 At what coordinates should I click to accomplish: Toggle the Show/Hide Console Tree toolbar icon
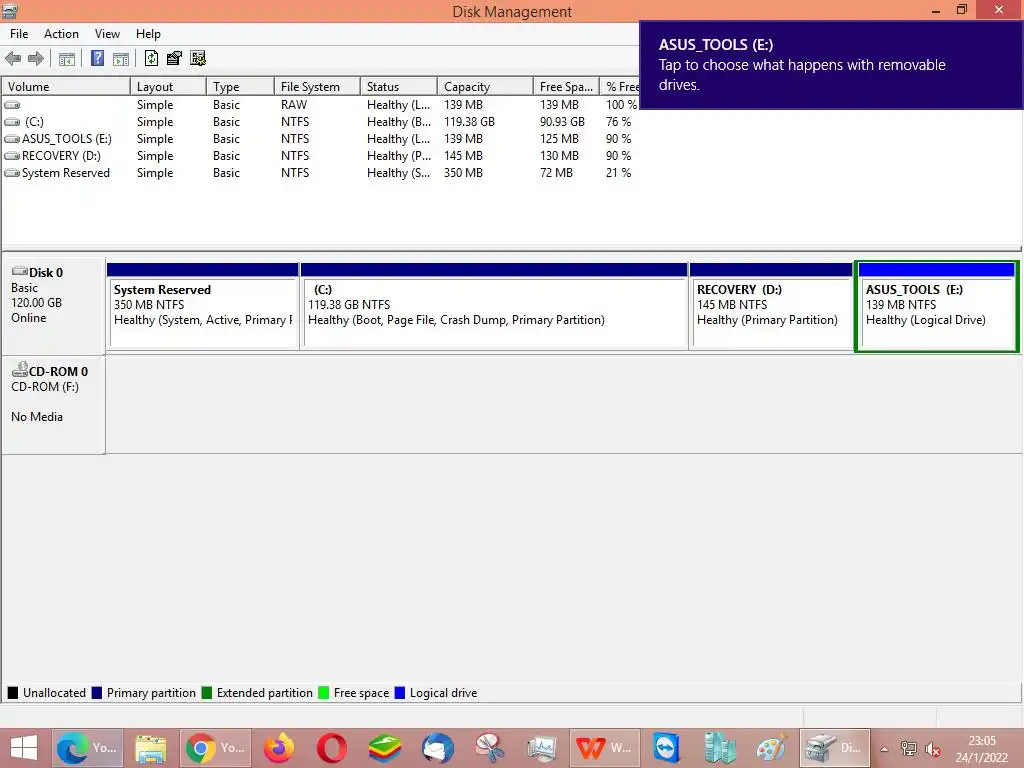pos(67,59)
